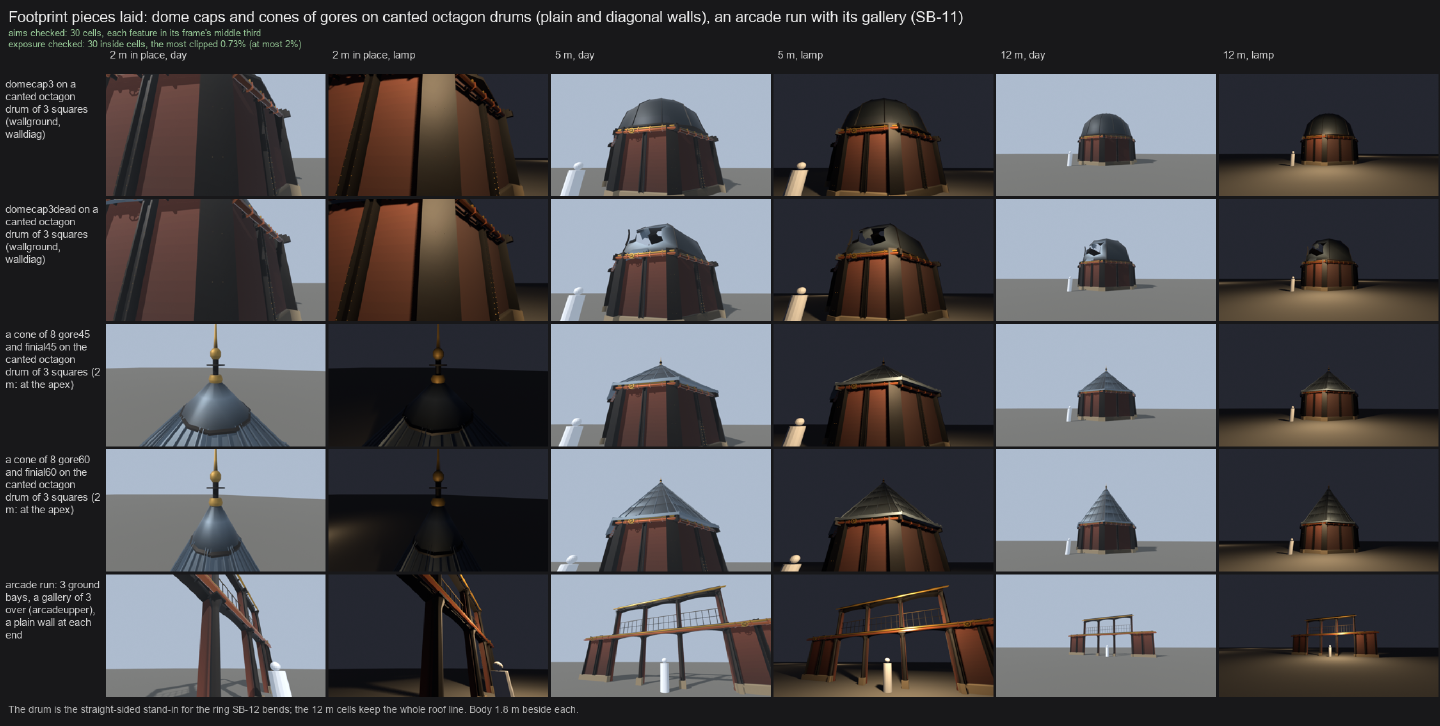Image resolution: width=1440 pixels, height=726 pixels.
Task: Click column header "12 m, day"
Action: pos(1022,55)
